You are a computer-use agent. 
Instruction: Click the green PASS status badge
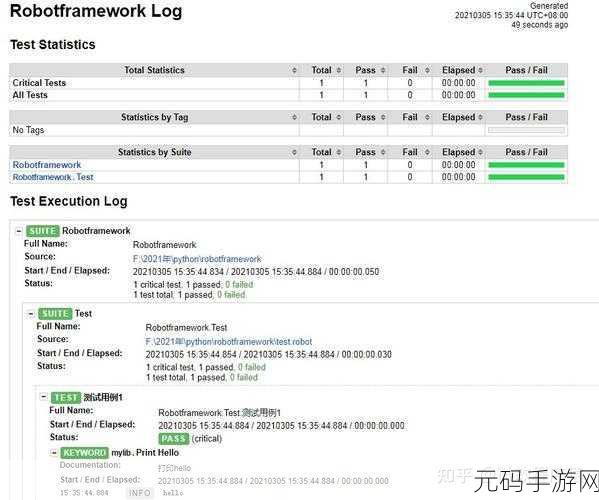point(173,439)
